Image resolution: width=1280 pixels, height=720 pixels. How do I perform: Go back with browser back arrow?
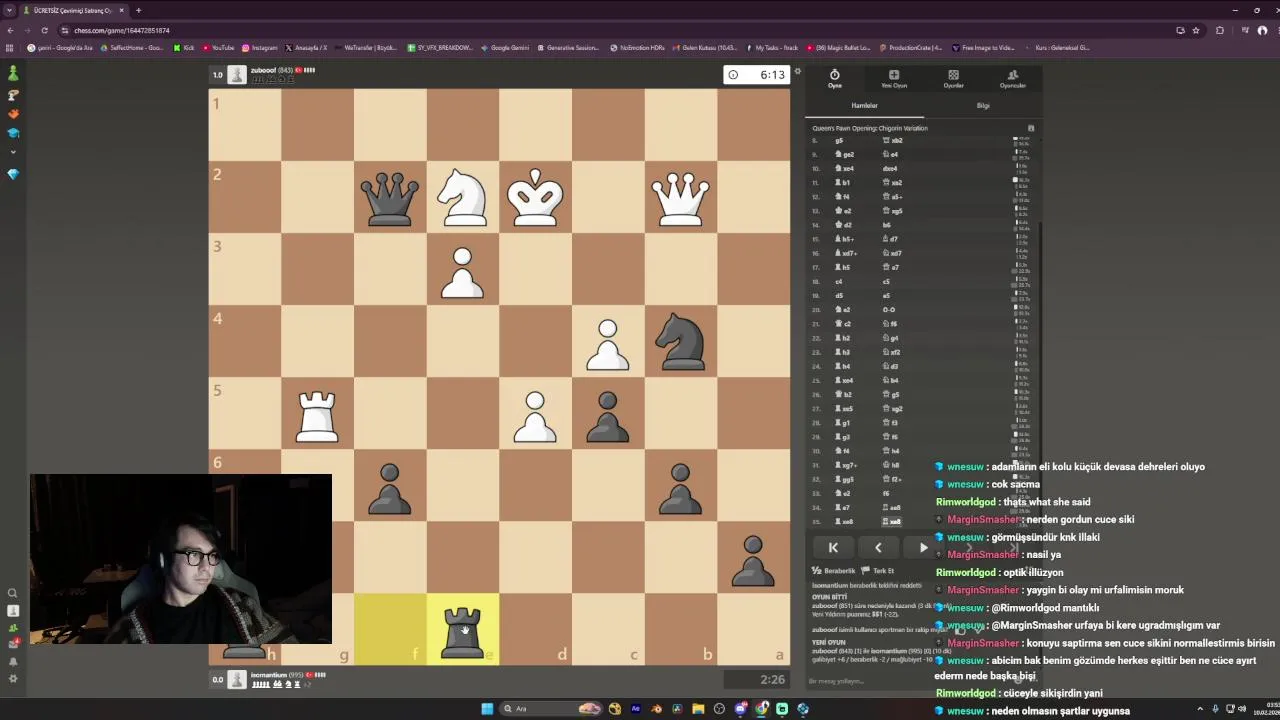pyautogui.click(x=10, y=30)
